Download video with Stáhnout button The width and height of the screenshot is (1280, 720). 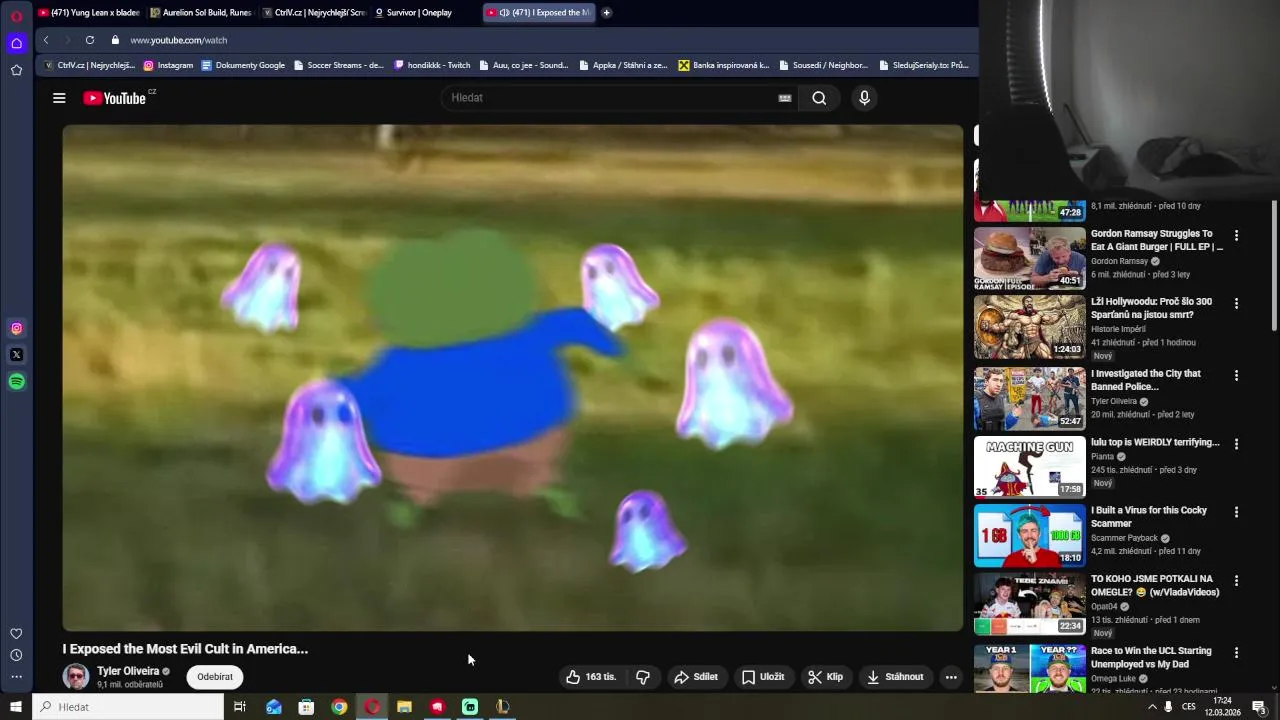pyautogui.click(x=895, y=677)
